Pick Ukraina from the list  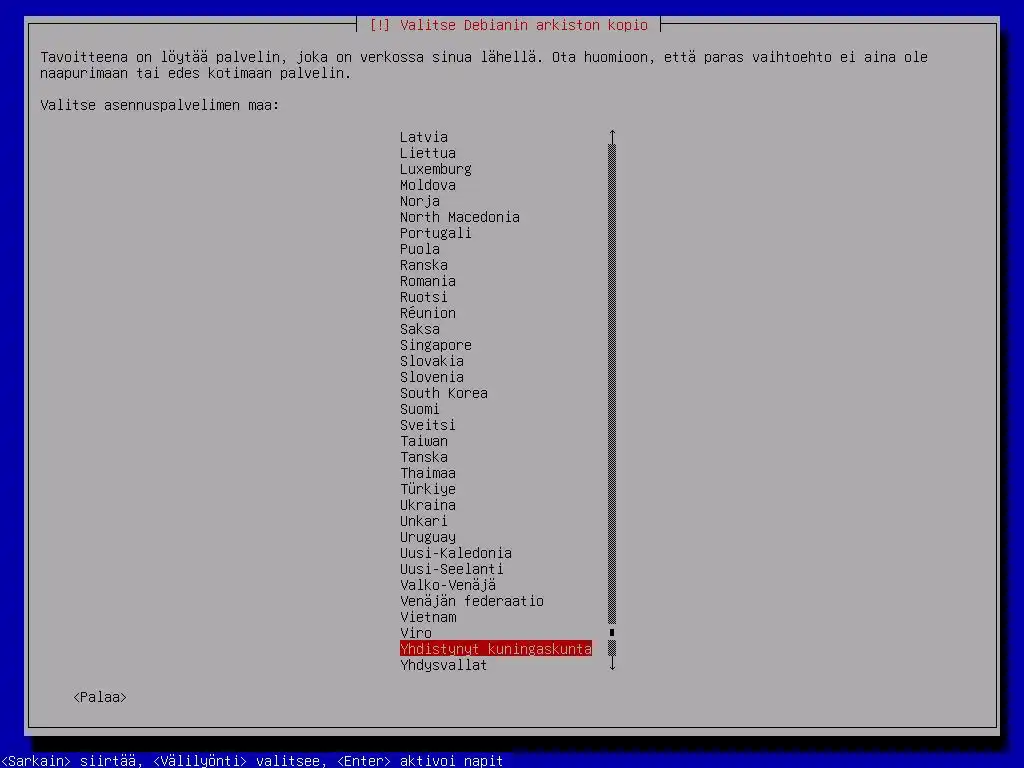[428, 505]
